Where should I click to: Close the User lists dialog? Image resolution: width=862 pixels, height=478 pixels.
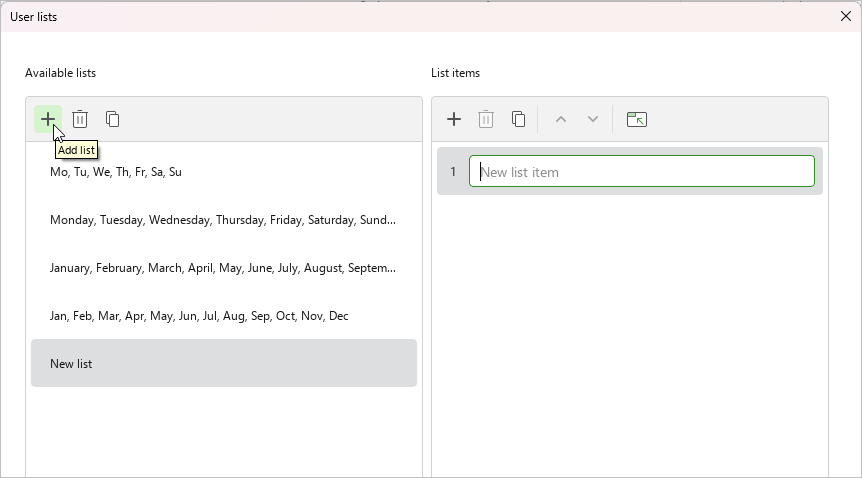(x=846, y=17)
